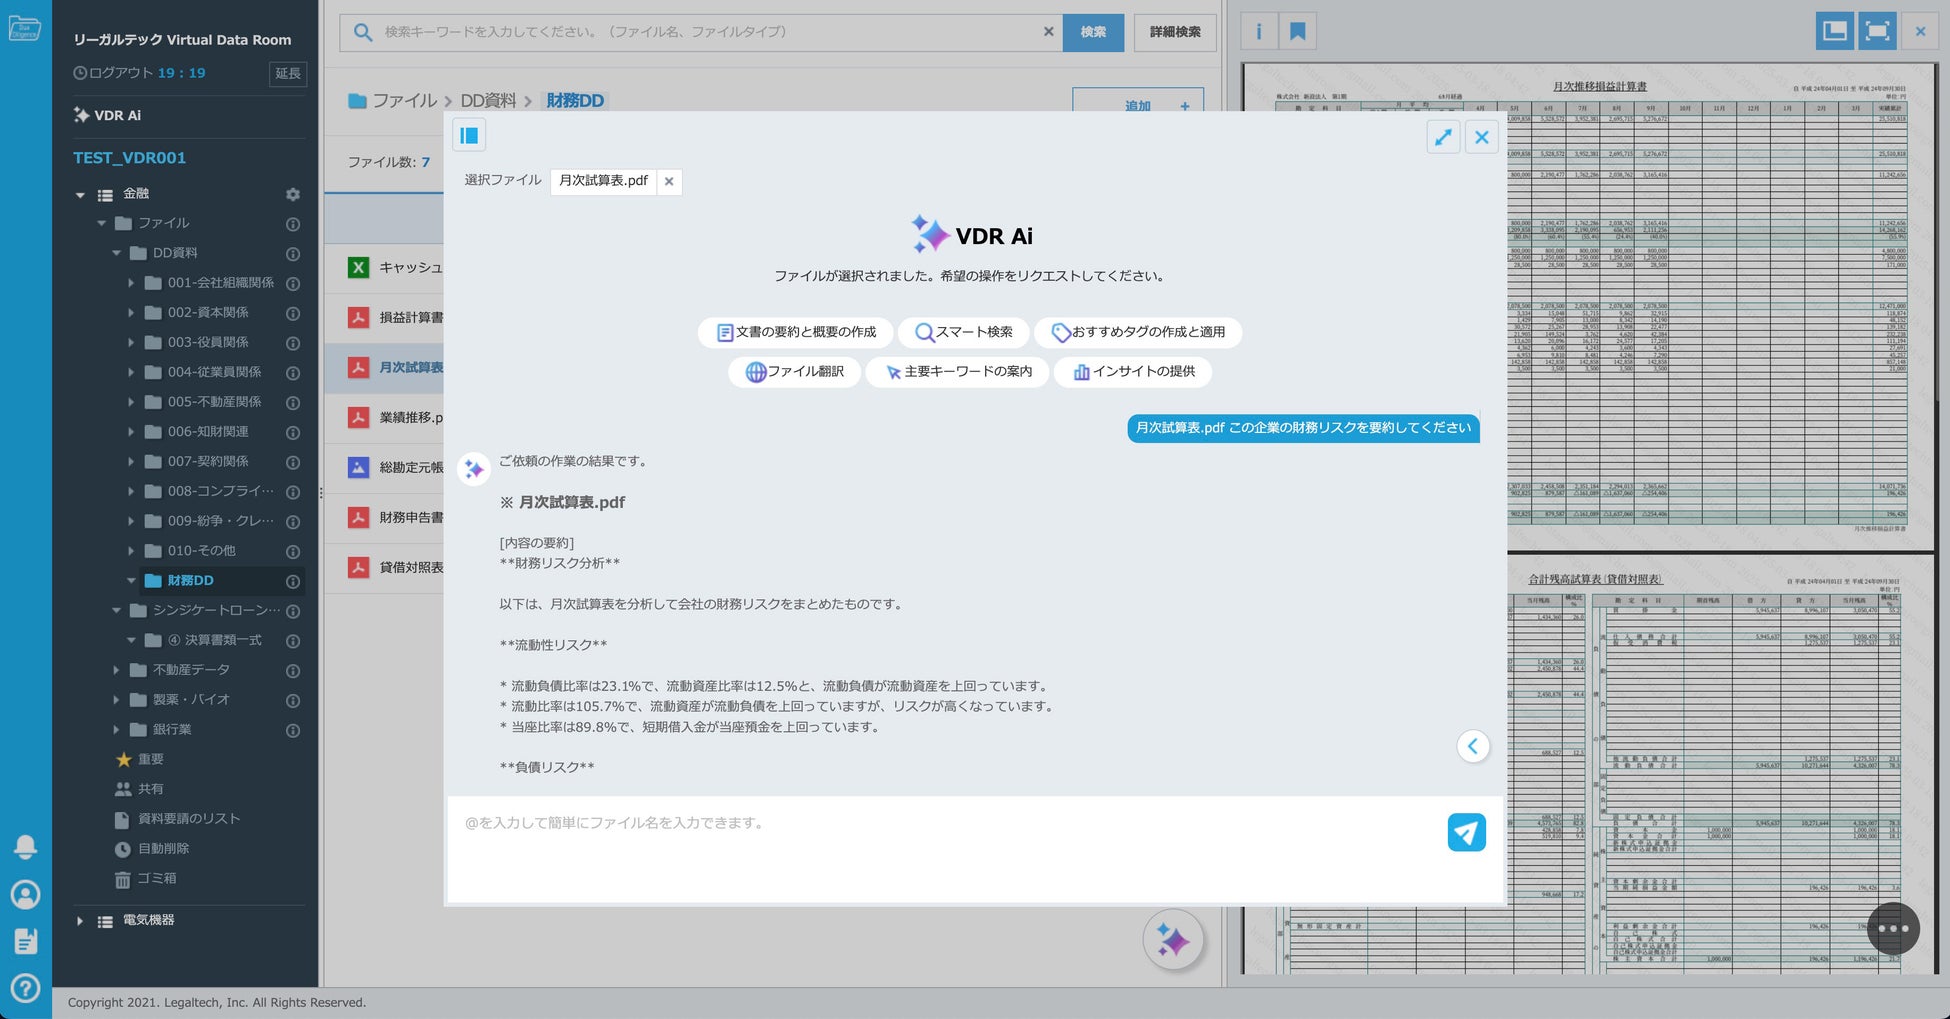Switch viewer to windowed layout icon

[1835, 31]
